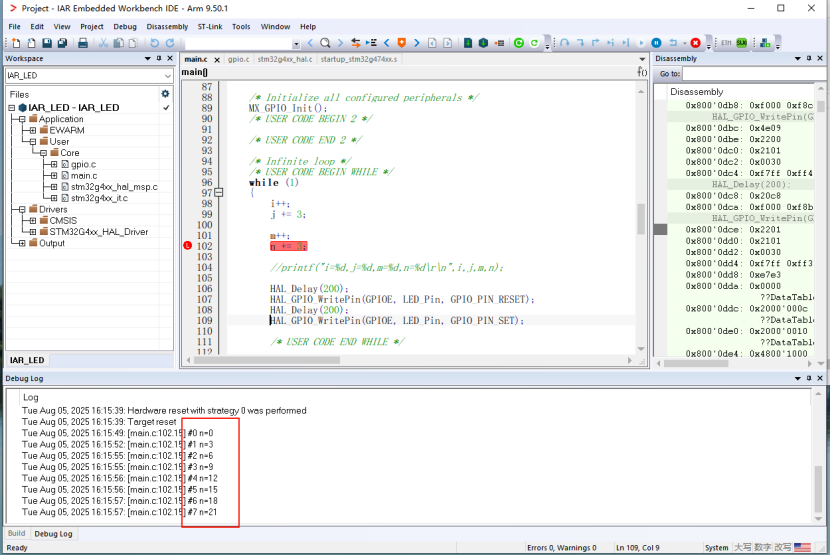830x556 pixels.
Task: Click the Disassembly Go to input field
Action: pos(754,74)
